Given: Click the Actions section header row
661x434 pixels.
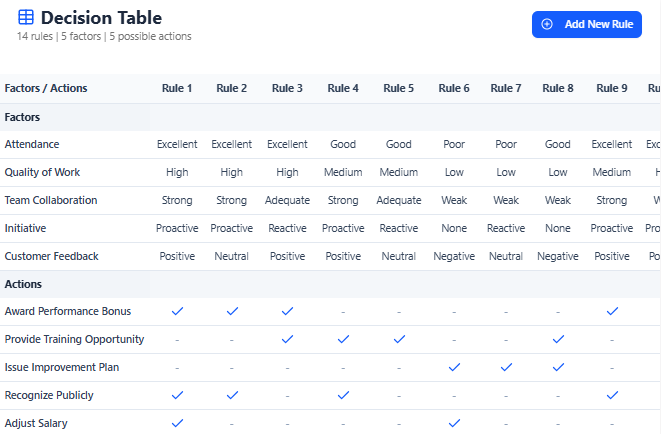Looking at the screenshot, I should pyautogui.click(x=23, y=284).
